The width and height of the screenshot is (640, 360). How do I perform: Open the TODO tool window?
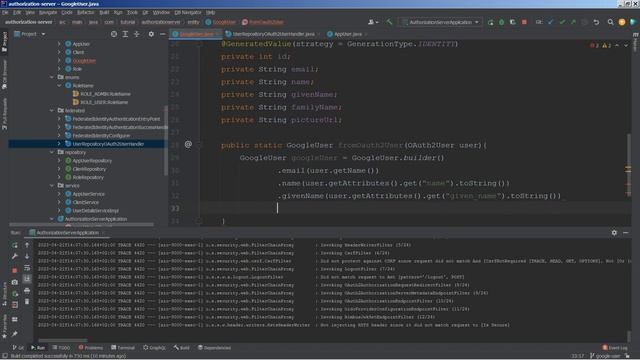point(61,348)
